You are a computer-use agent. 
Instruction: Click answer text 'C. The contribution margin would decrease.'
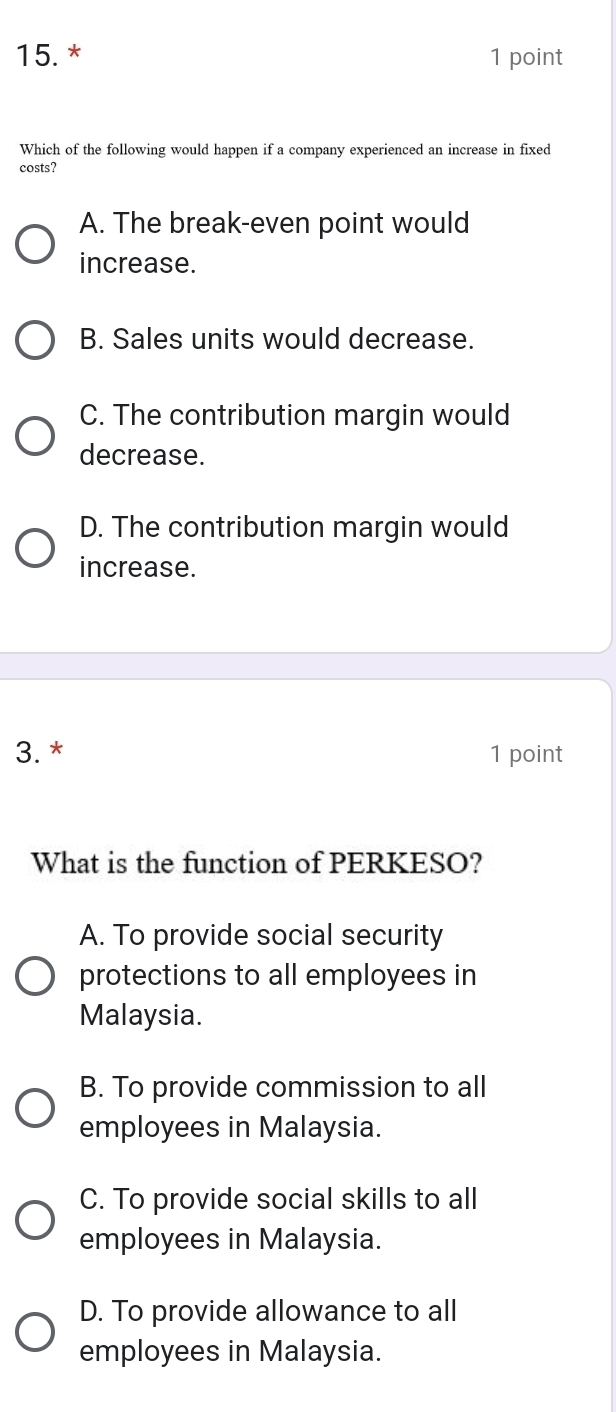click(x=294, y=435)
